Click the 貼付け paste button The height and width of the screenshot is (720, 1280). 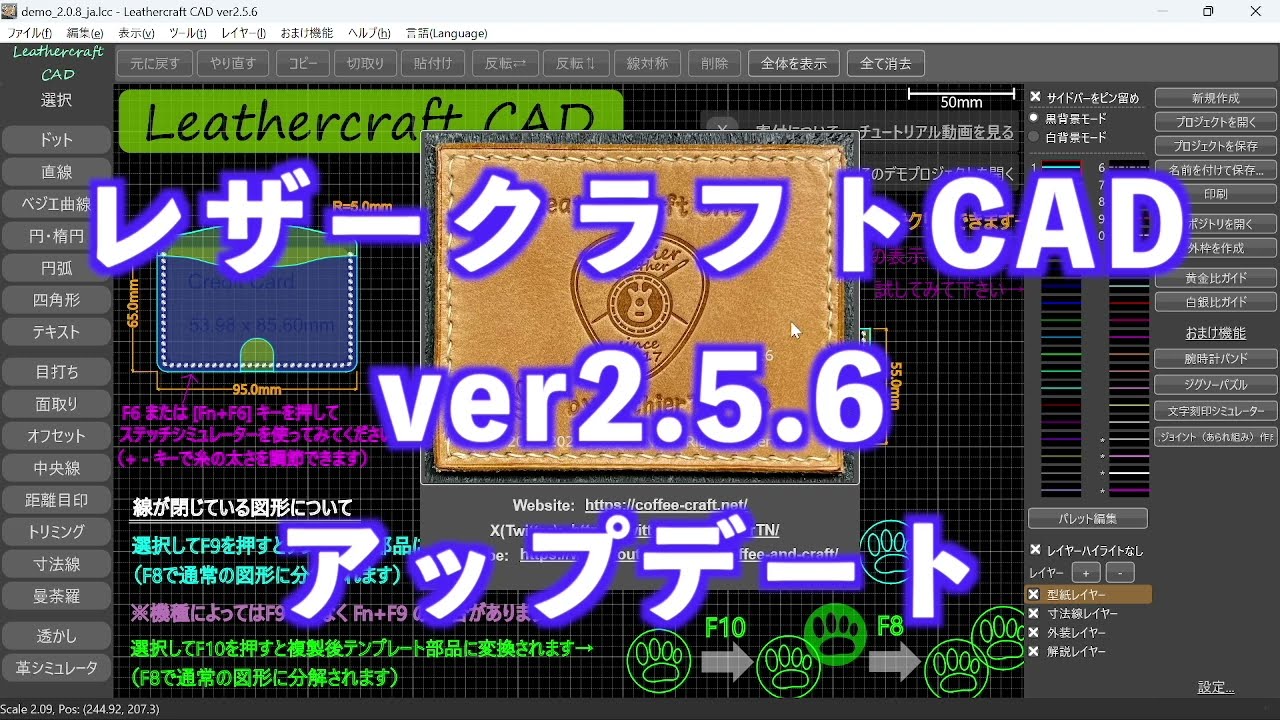point(433,63)
